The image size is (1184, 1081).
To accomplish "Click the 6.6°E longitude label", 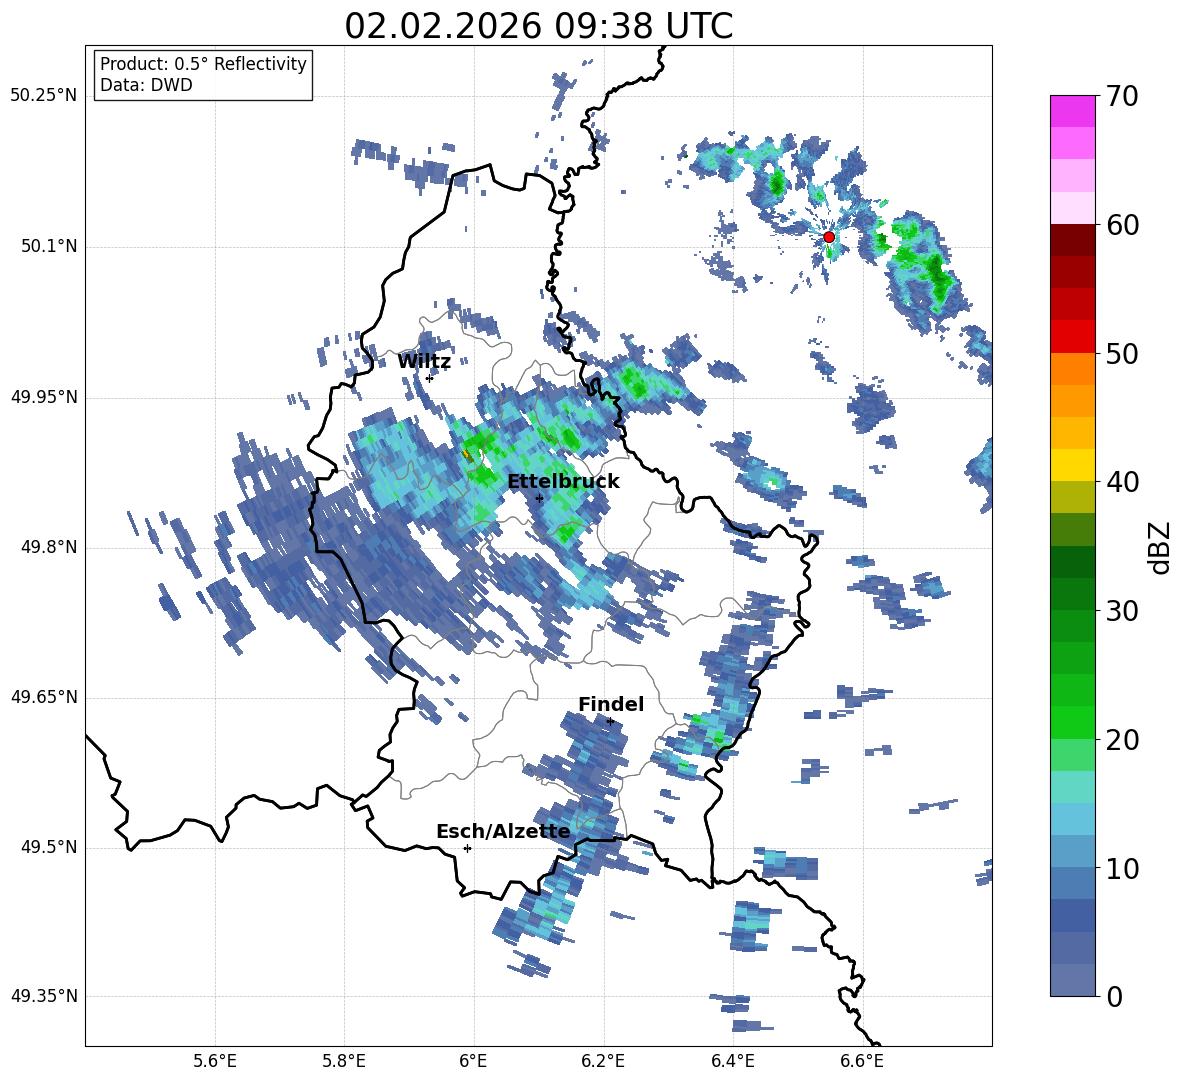I will tap(862, 1061).
